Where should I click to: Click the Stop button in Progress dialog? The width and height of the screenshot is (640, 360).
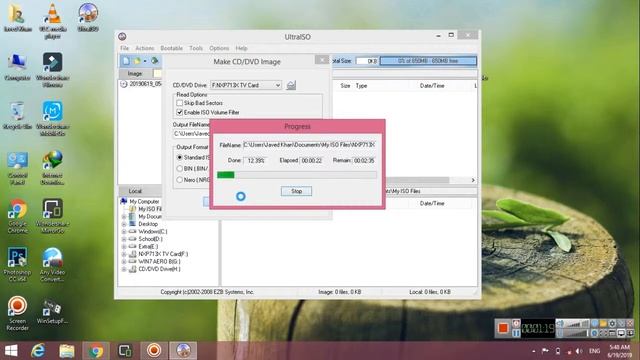296,191
